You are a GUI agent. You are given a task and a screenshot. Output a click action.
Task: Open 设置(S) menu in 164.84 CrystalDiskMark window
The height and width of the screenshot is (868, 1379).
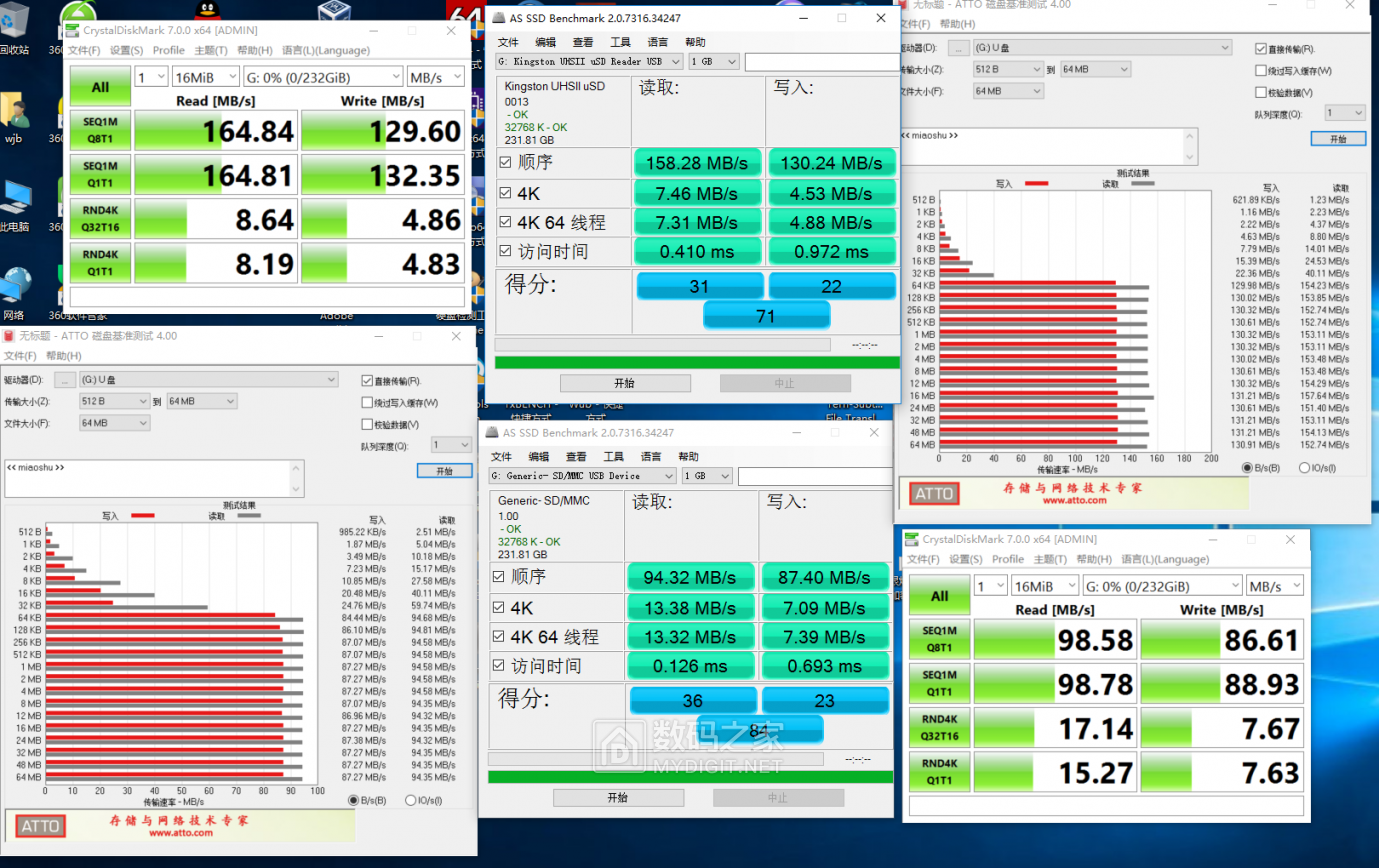(126, 50)
